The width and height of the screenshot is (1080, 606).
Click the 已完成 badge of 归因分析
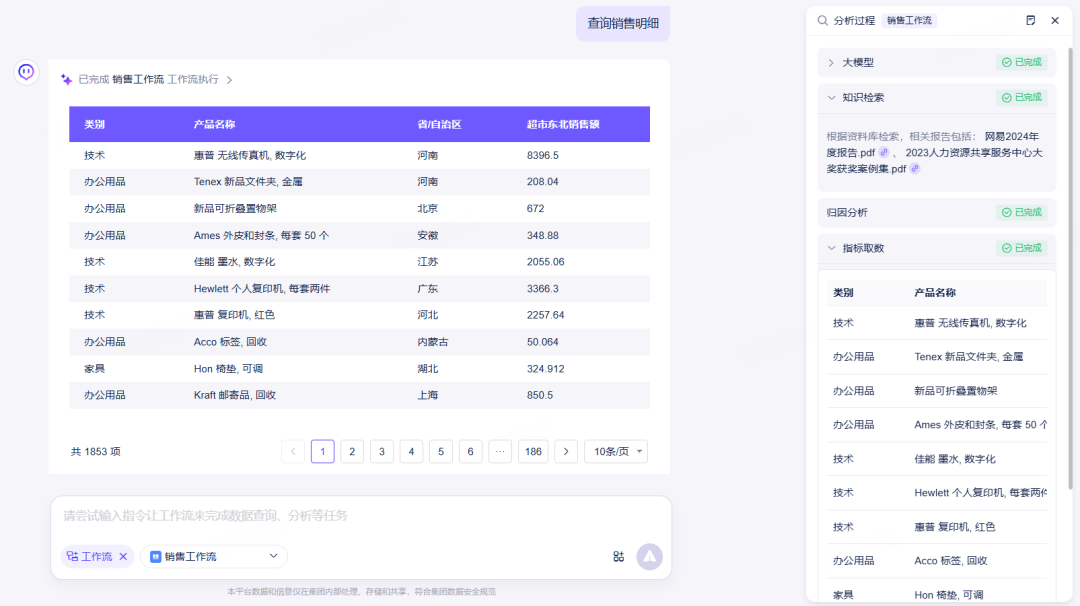1021,213
